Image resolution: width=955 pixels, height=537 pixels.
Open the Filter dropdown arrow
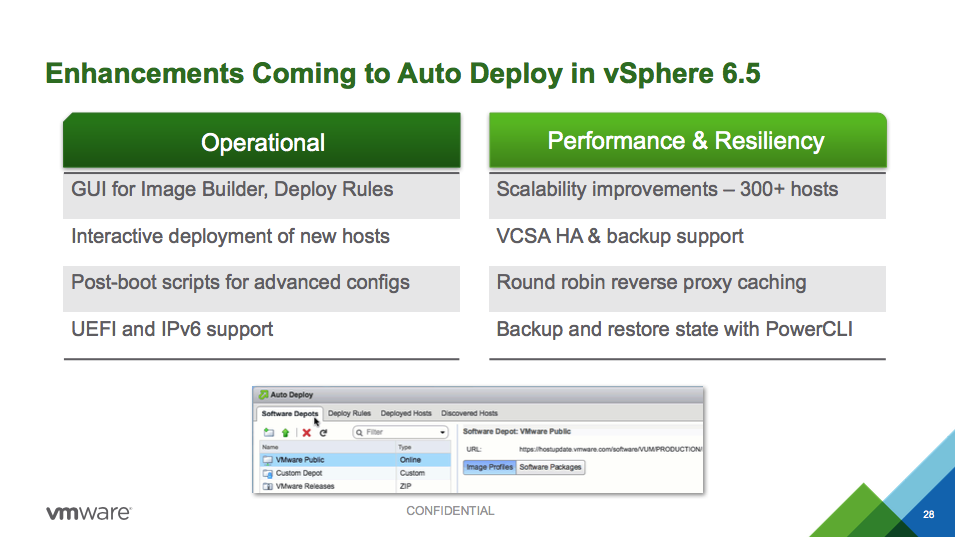click(x=442, y=432)
